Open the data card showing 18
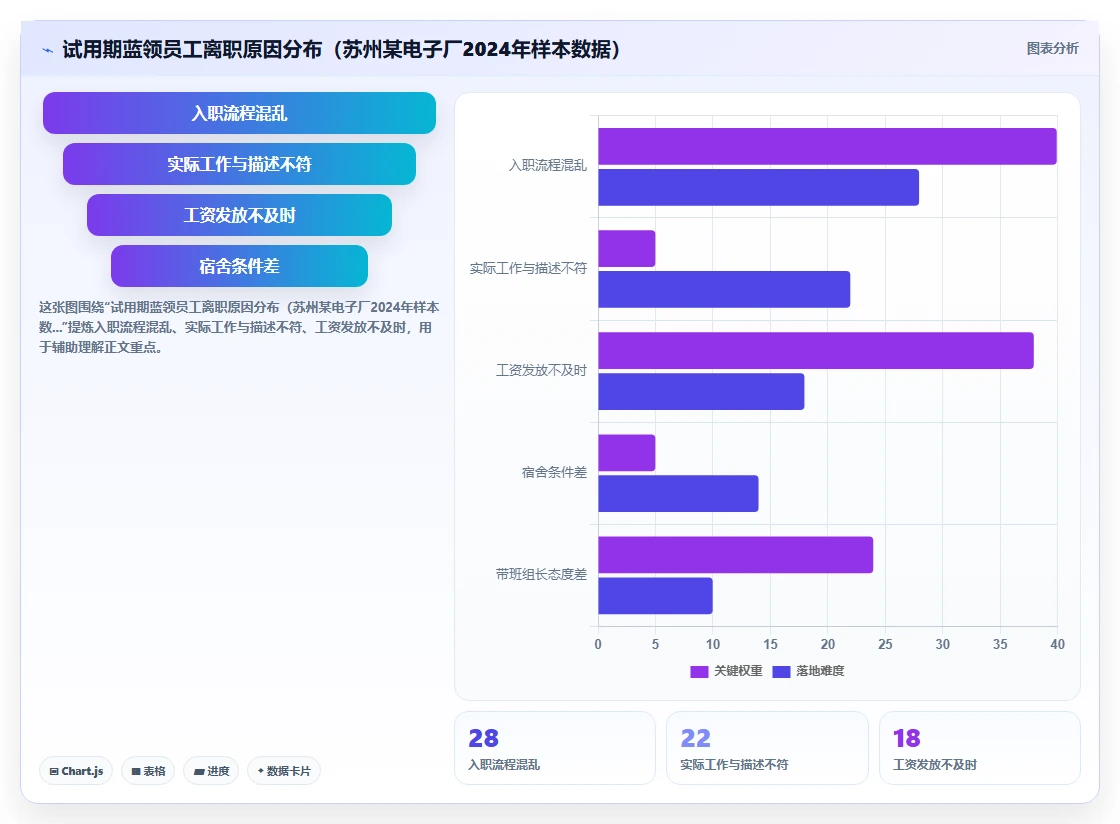Image resolution: width=1120 pixels, height=824 pixels. tap(979, 748)
